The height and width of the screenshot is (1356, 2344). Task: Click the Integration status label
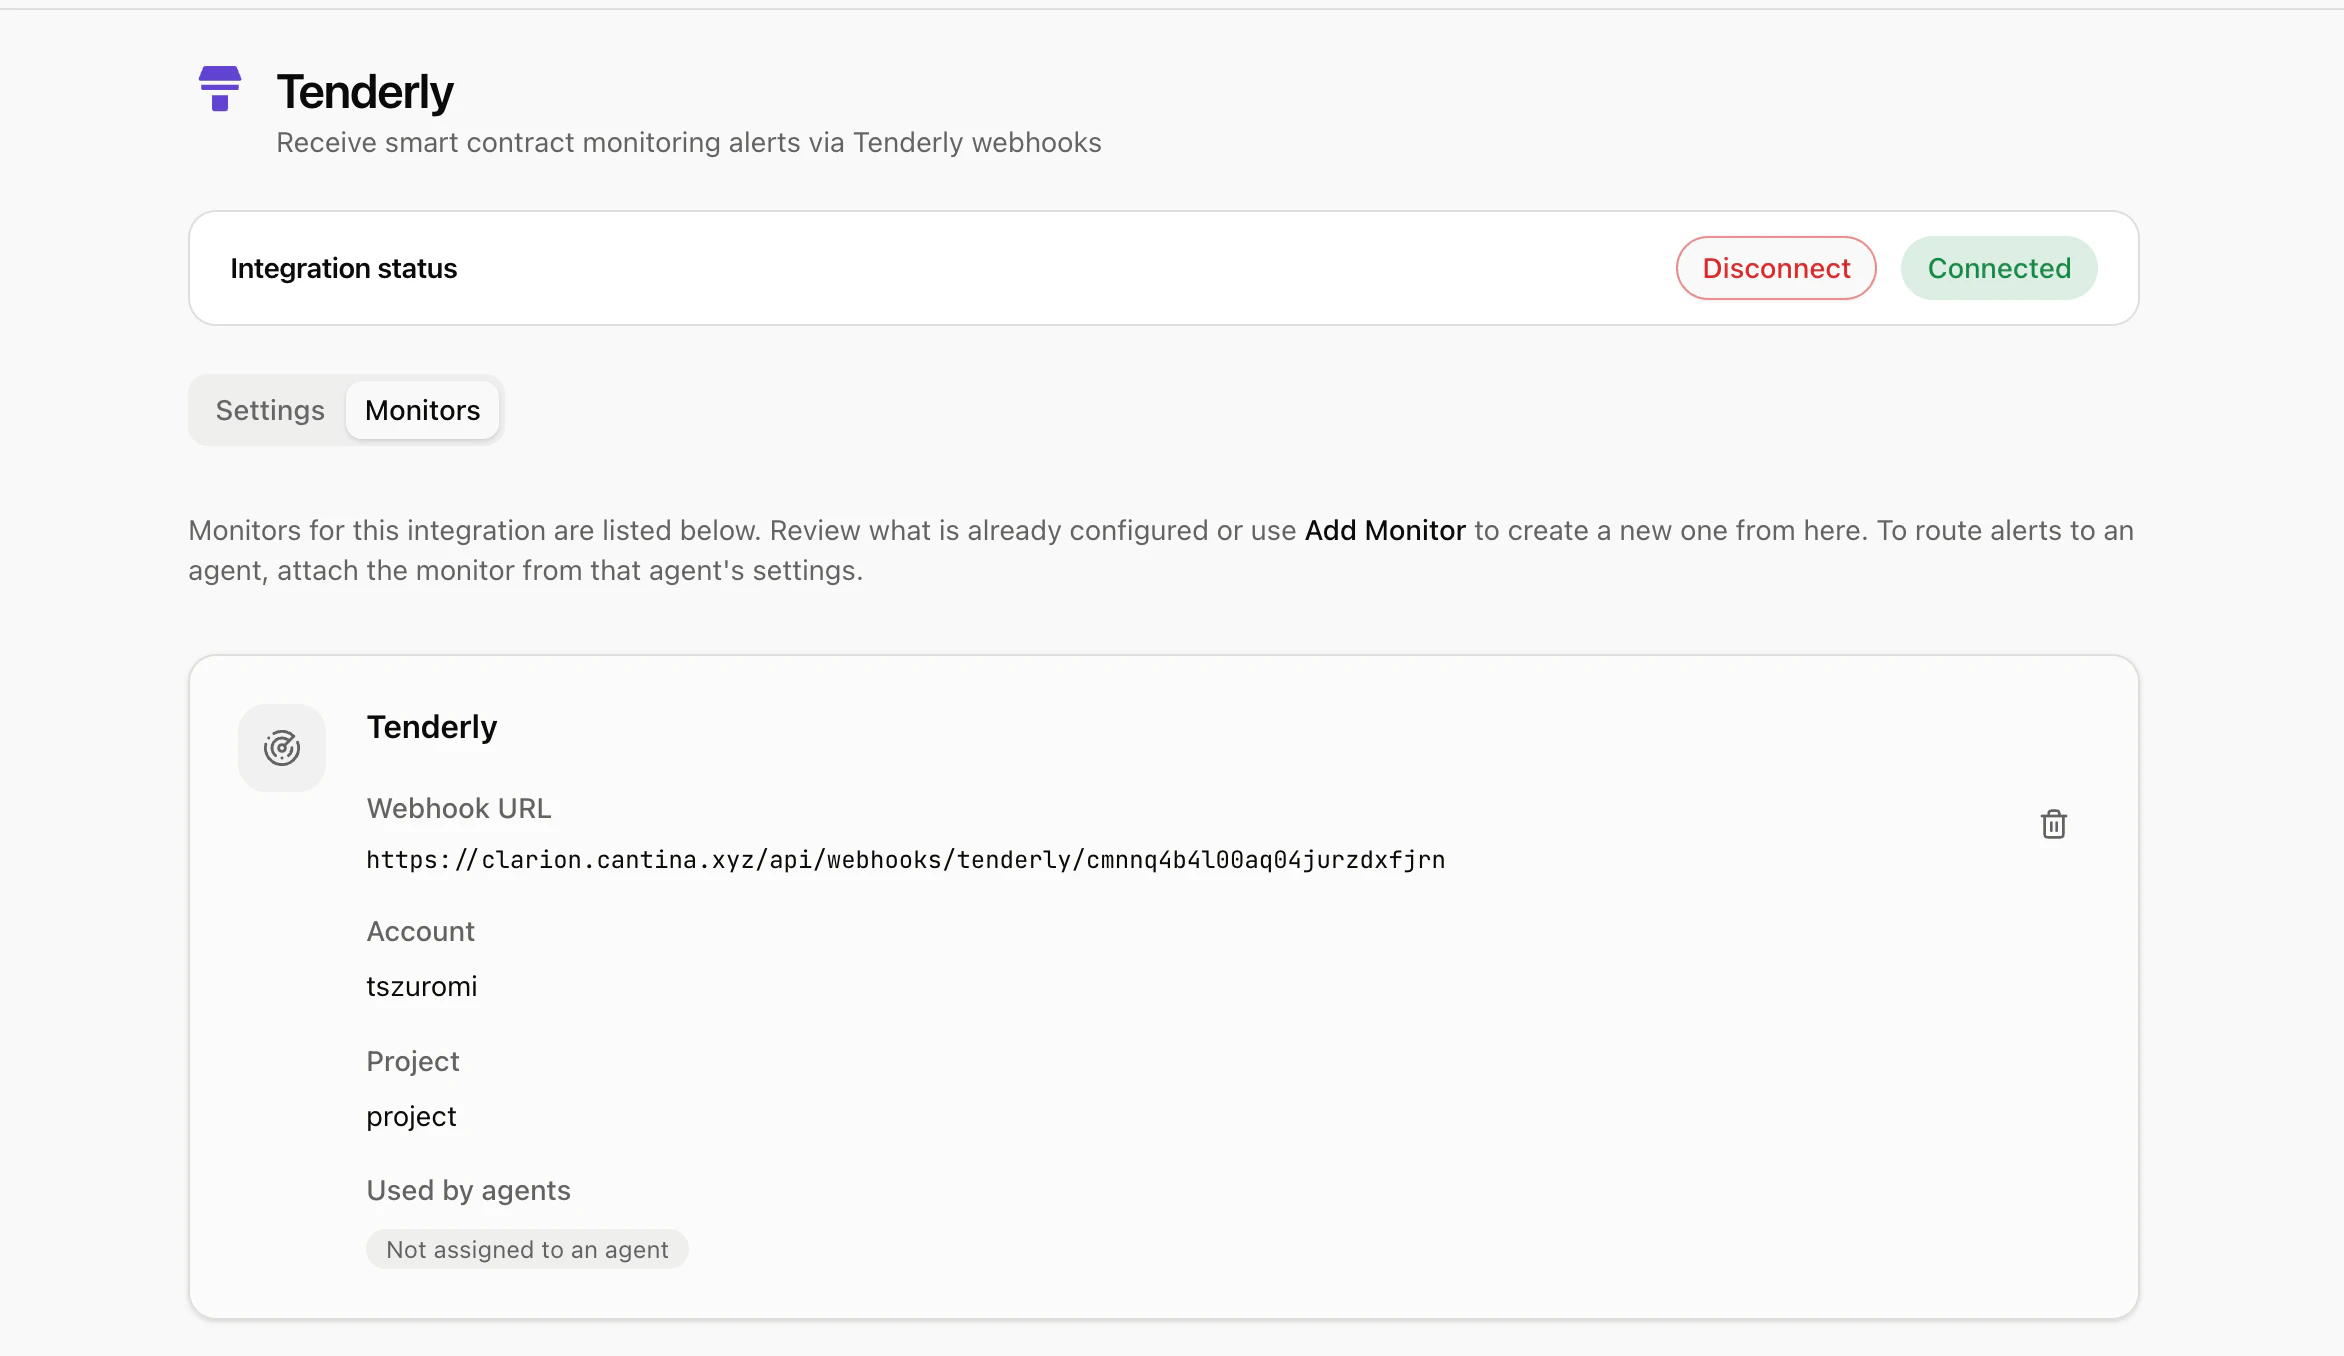click(x=343, y=268)
